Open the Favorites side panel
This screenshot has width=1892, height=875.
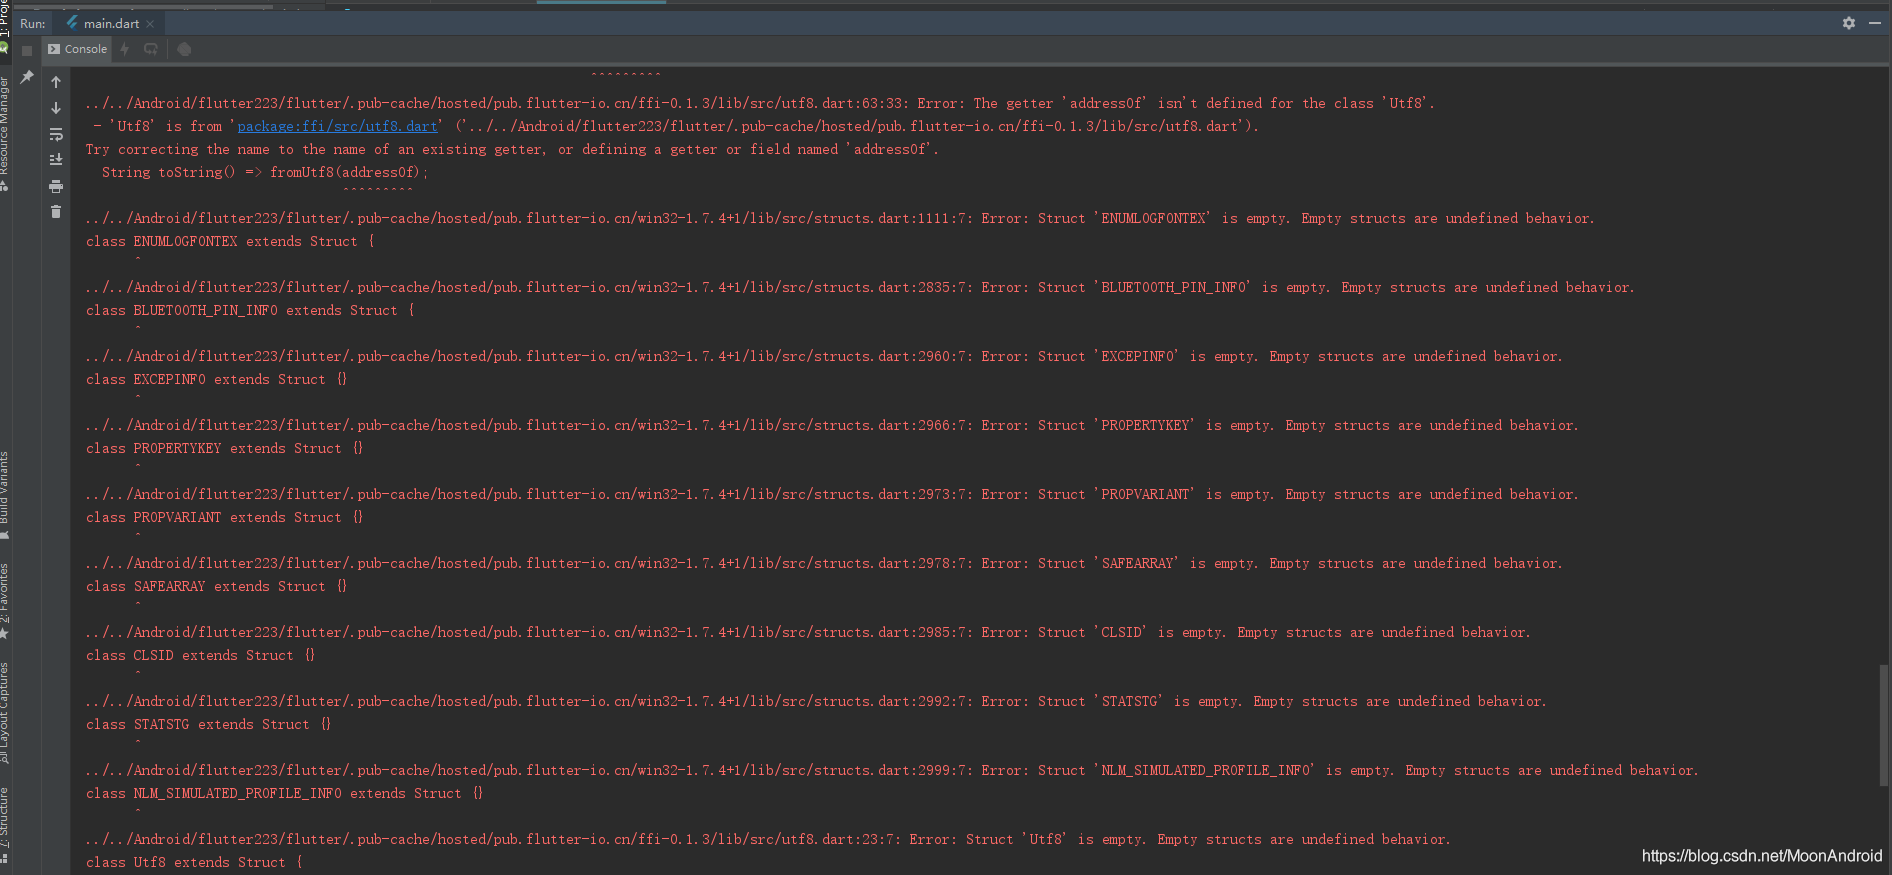(5, 600)
